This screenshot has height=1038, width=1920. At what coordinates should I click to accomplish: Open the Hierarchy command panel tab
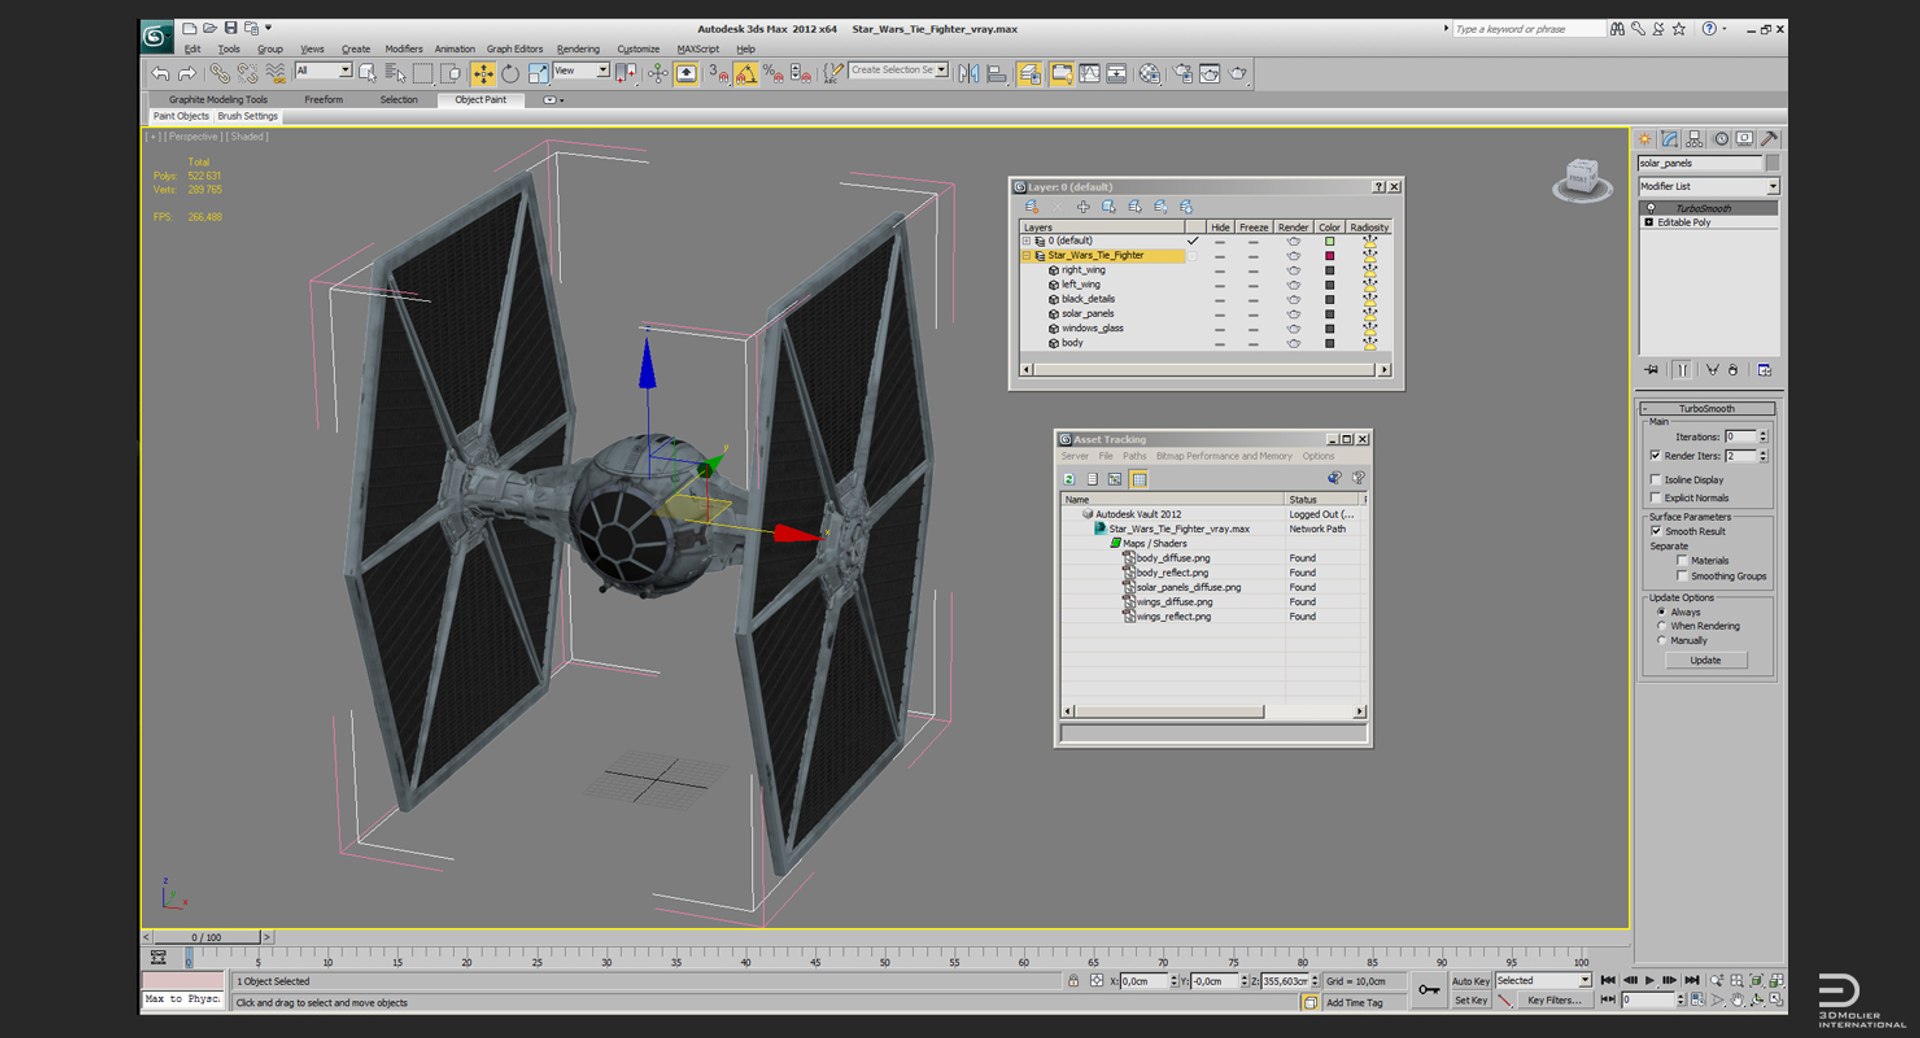coord(1694,139)
